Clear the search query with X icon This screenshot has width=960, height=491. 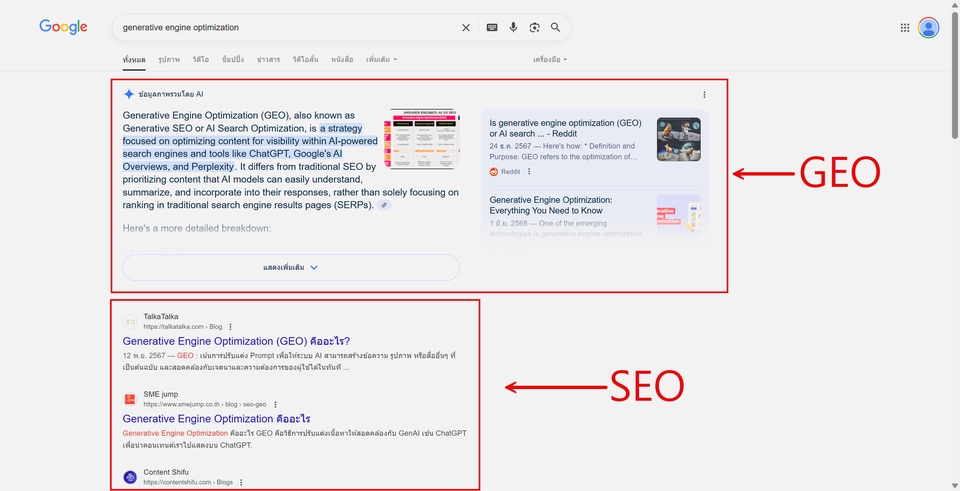(466, 28)
